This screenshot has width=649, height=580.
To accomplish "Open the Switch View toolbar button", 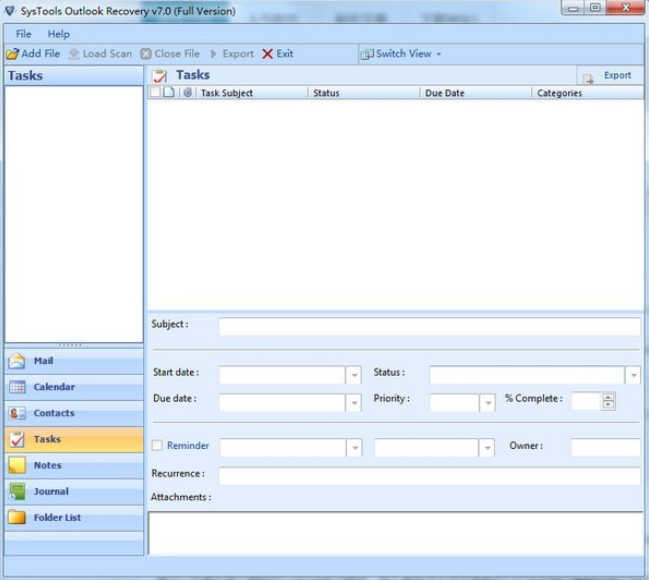I will pyautogui.click(x=400, y=54).
